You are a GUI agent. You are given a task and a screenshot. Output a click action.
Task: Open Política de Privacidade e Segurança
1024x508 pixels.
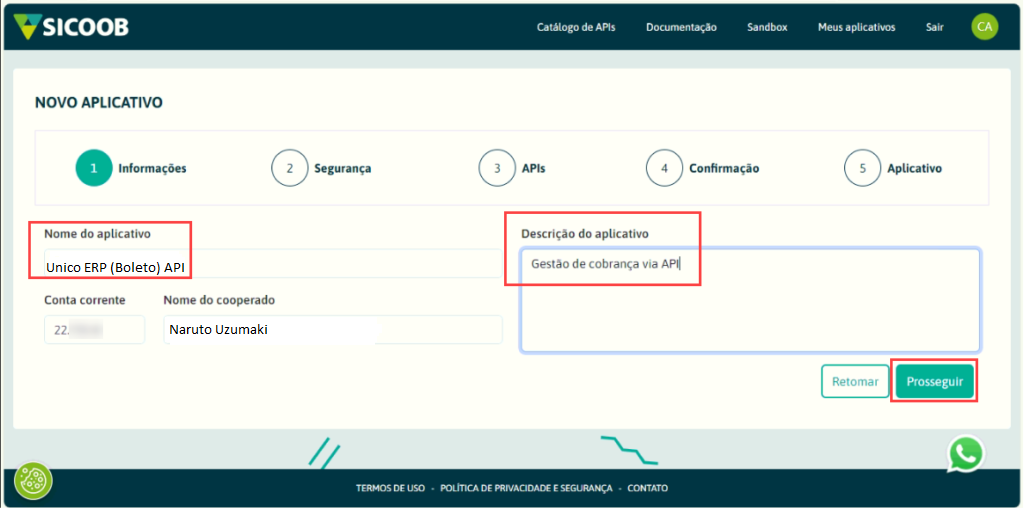click(x=526, y=488)
